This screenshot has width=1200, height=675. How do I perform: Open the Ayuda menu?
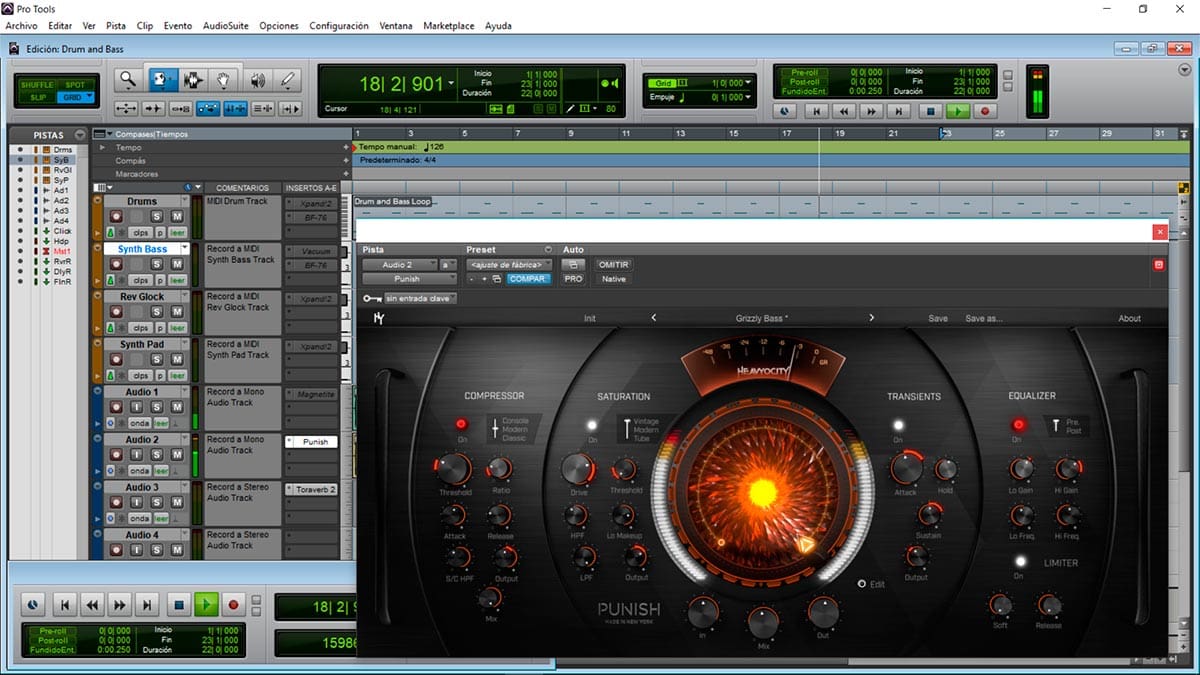[x=499, y=25]
